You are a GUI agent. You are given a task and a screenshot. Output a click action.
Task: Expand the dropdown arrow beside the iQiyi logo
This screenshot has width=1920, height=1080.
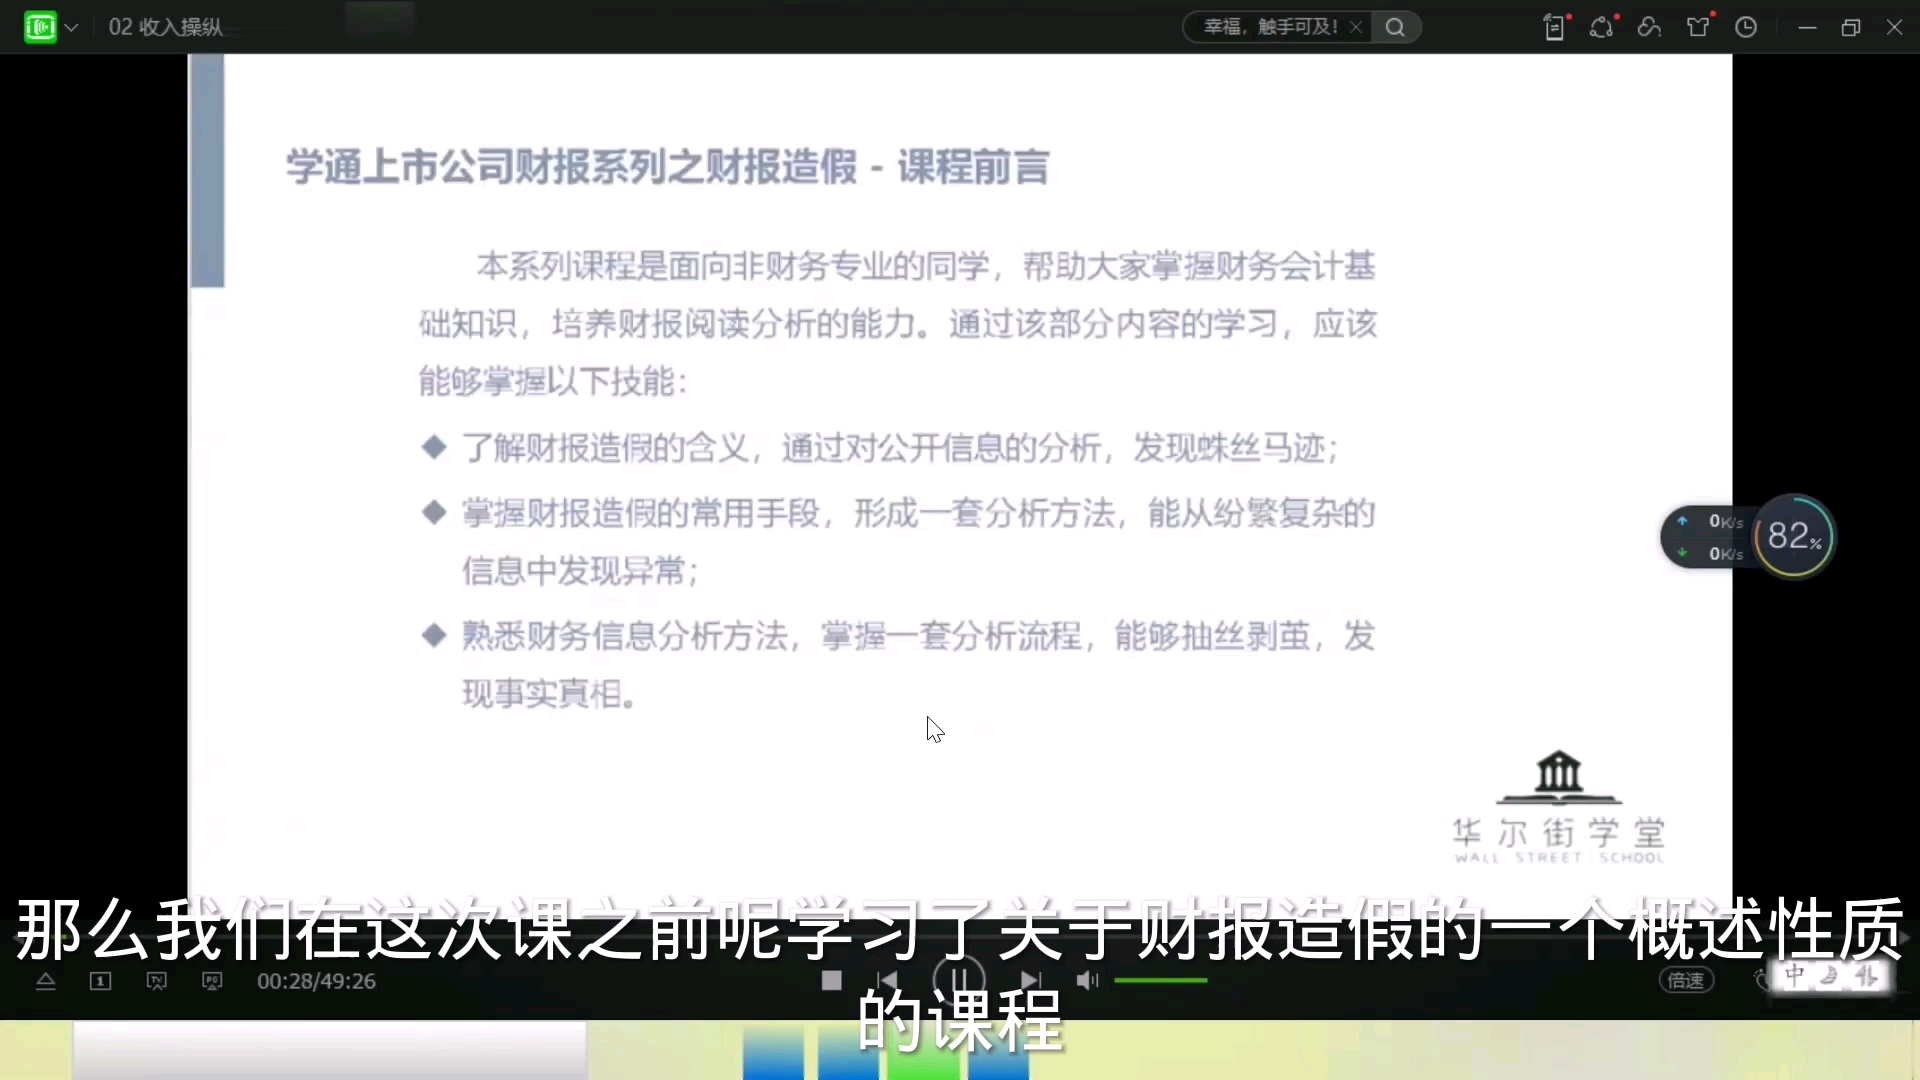pos(72,28)
